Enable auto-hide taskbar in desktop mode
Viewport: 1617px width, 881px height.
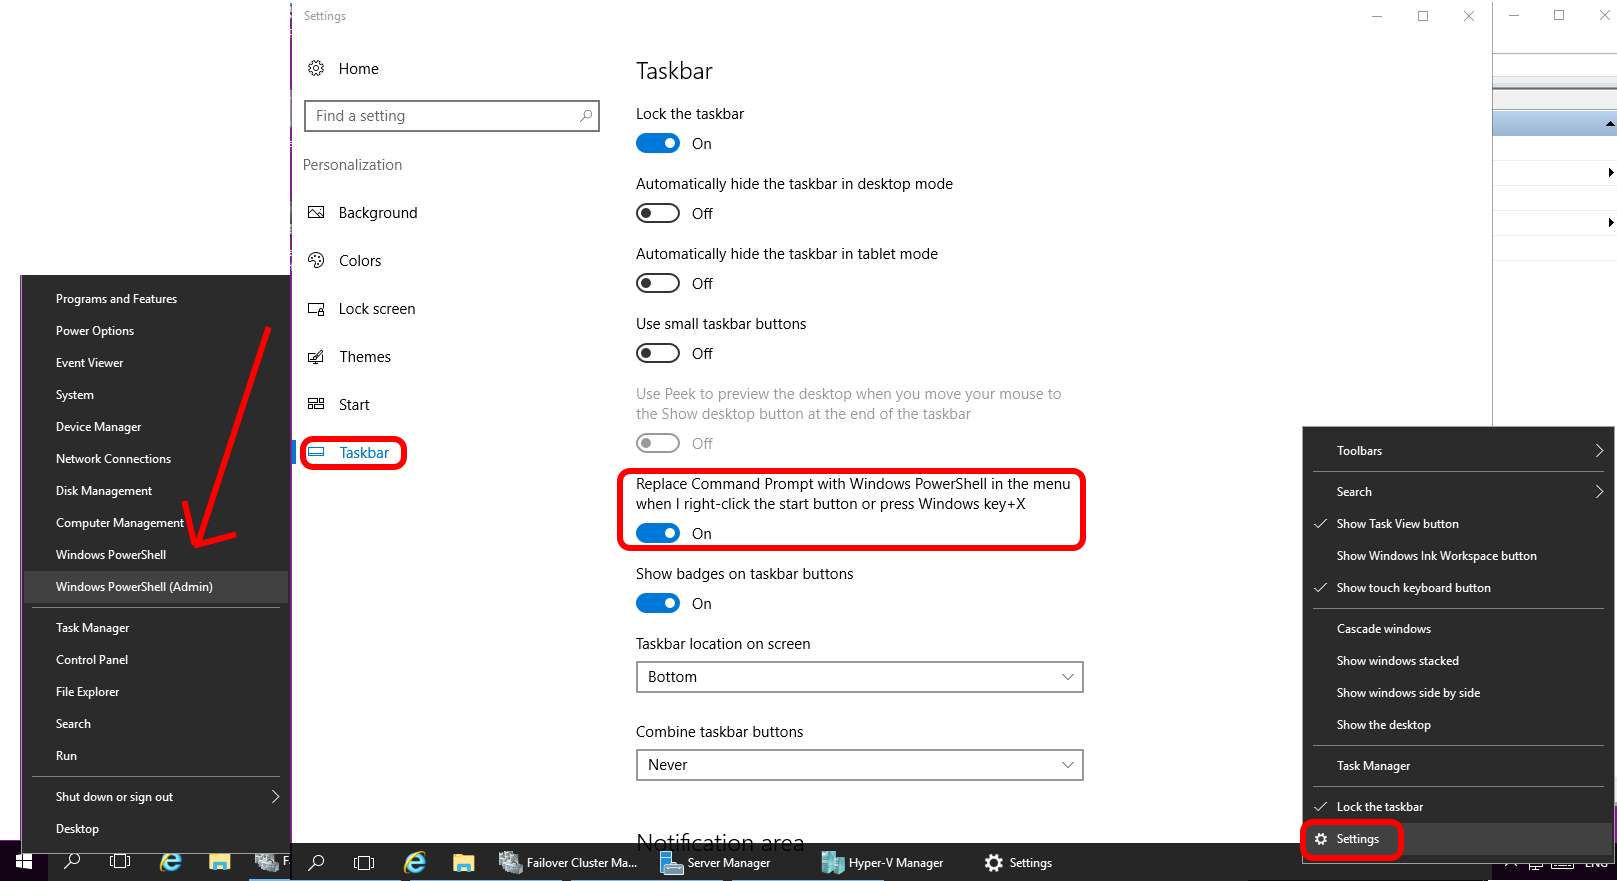tap(658, 214)
